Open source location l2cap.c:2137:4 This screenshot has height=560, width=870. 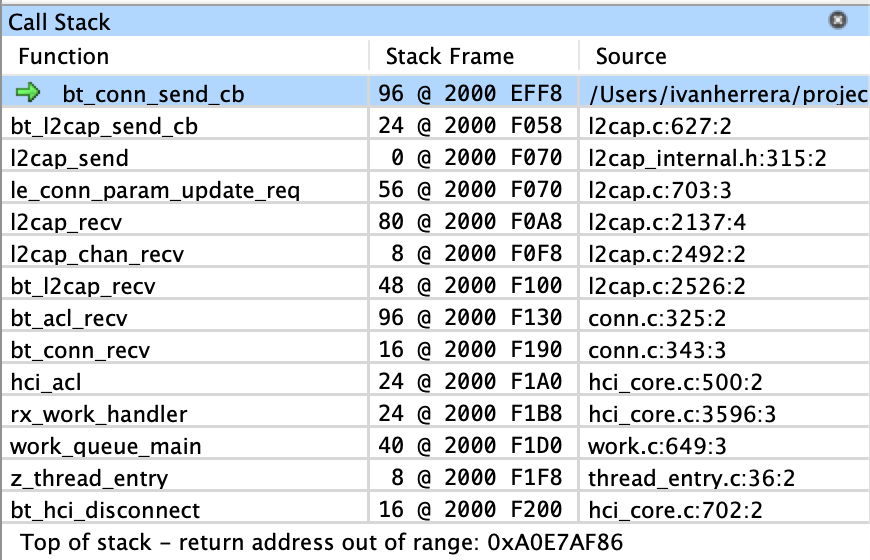[667, 223]
